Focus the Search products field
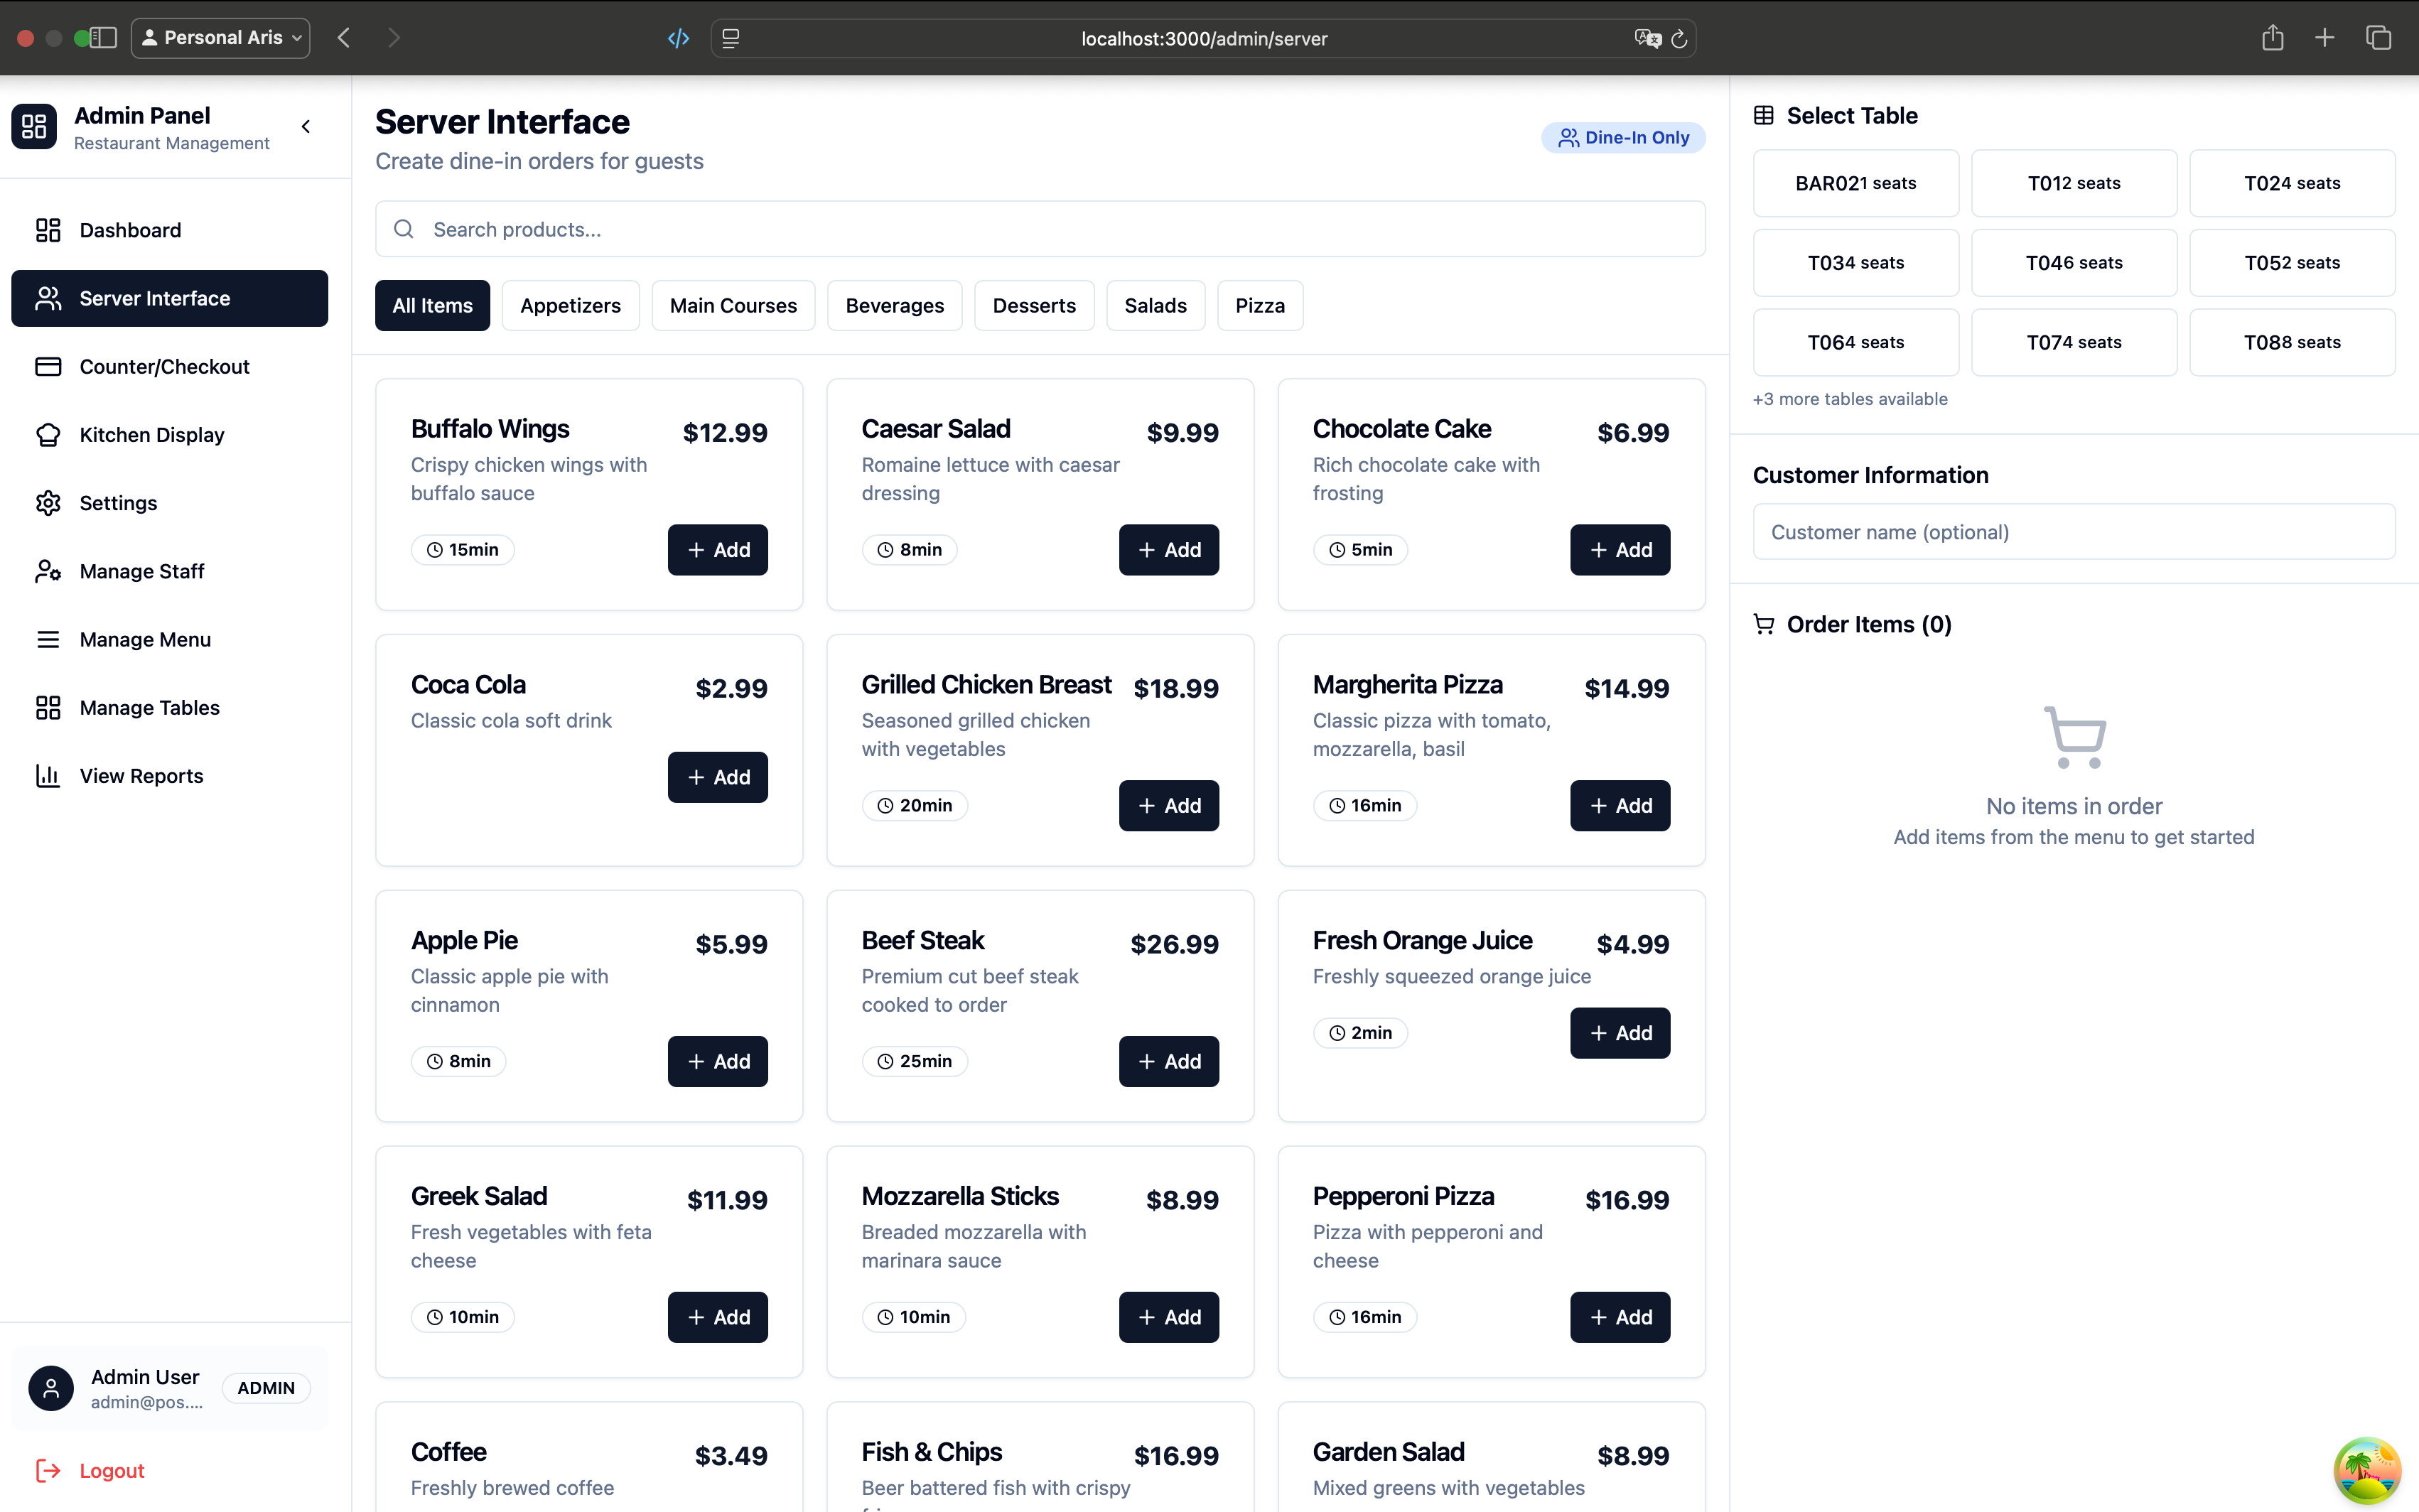 (1040, 229)
